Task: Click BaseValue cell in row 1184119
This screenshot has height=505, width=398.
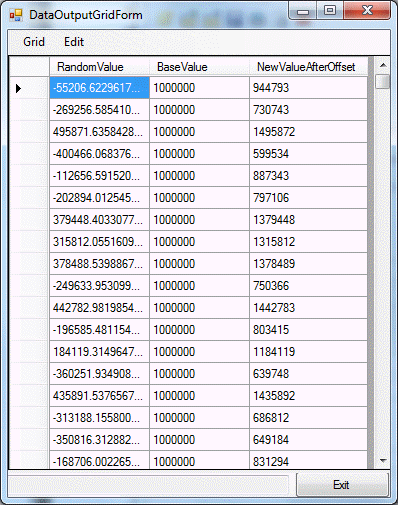Action: tap(200, 352)
